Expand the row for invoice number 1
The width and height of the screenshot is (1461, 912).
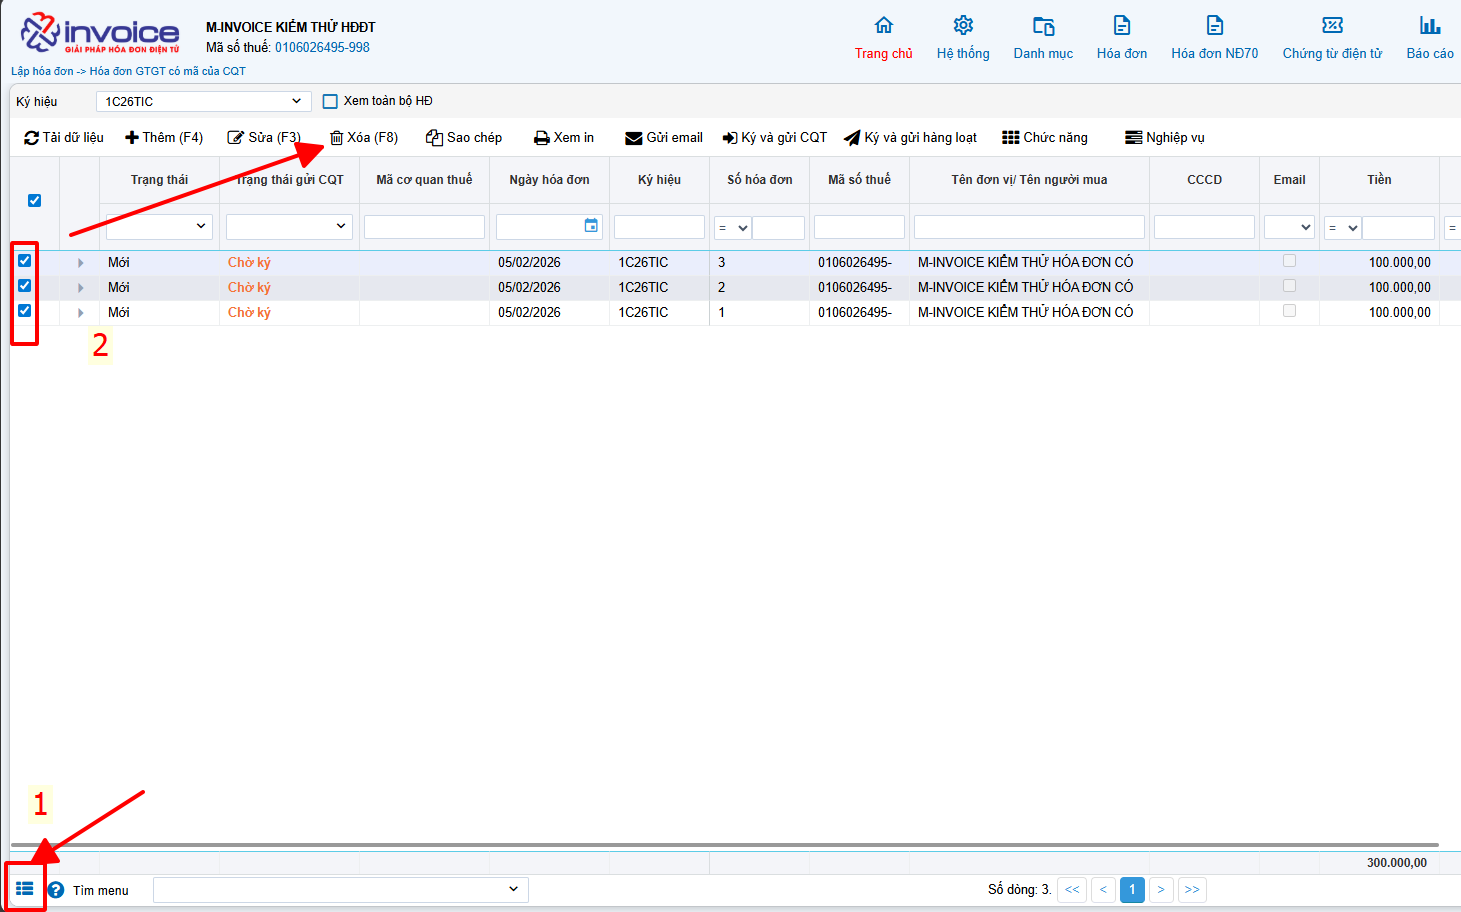pos(80,313)
